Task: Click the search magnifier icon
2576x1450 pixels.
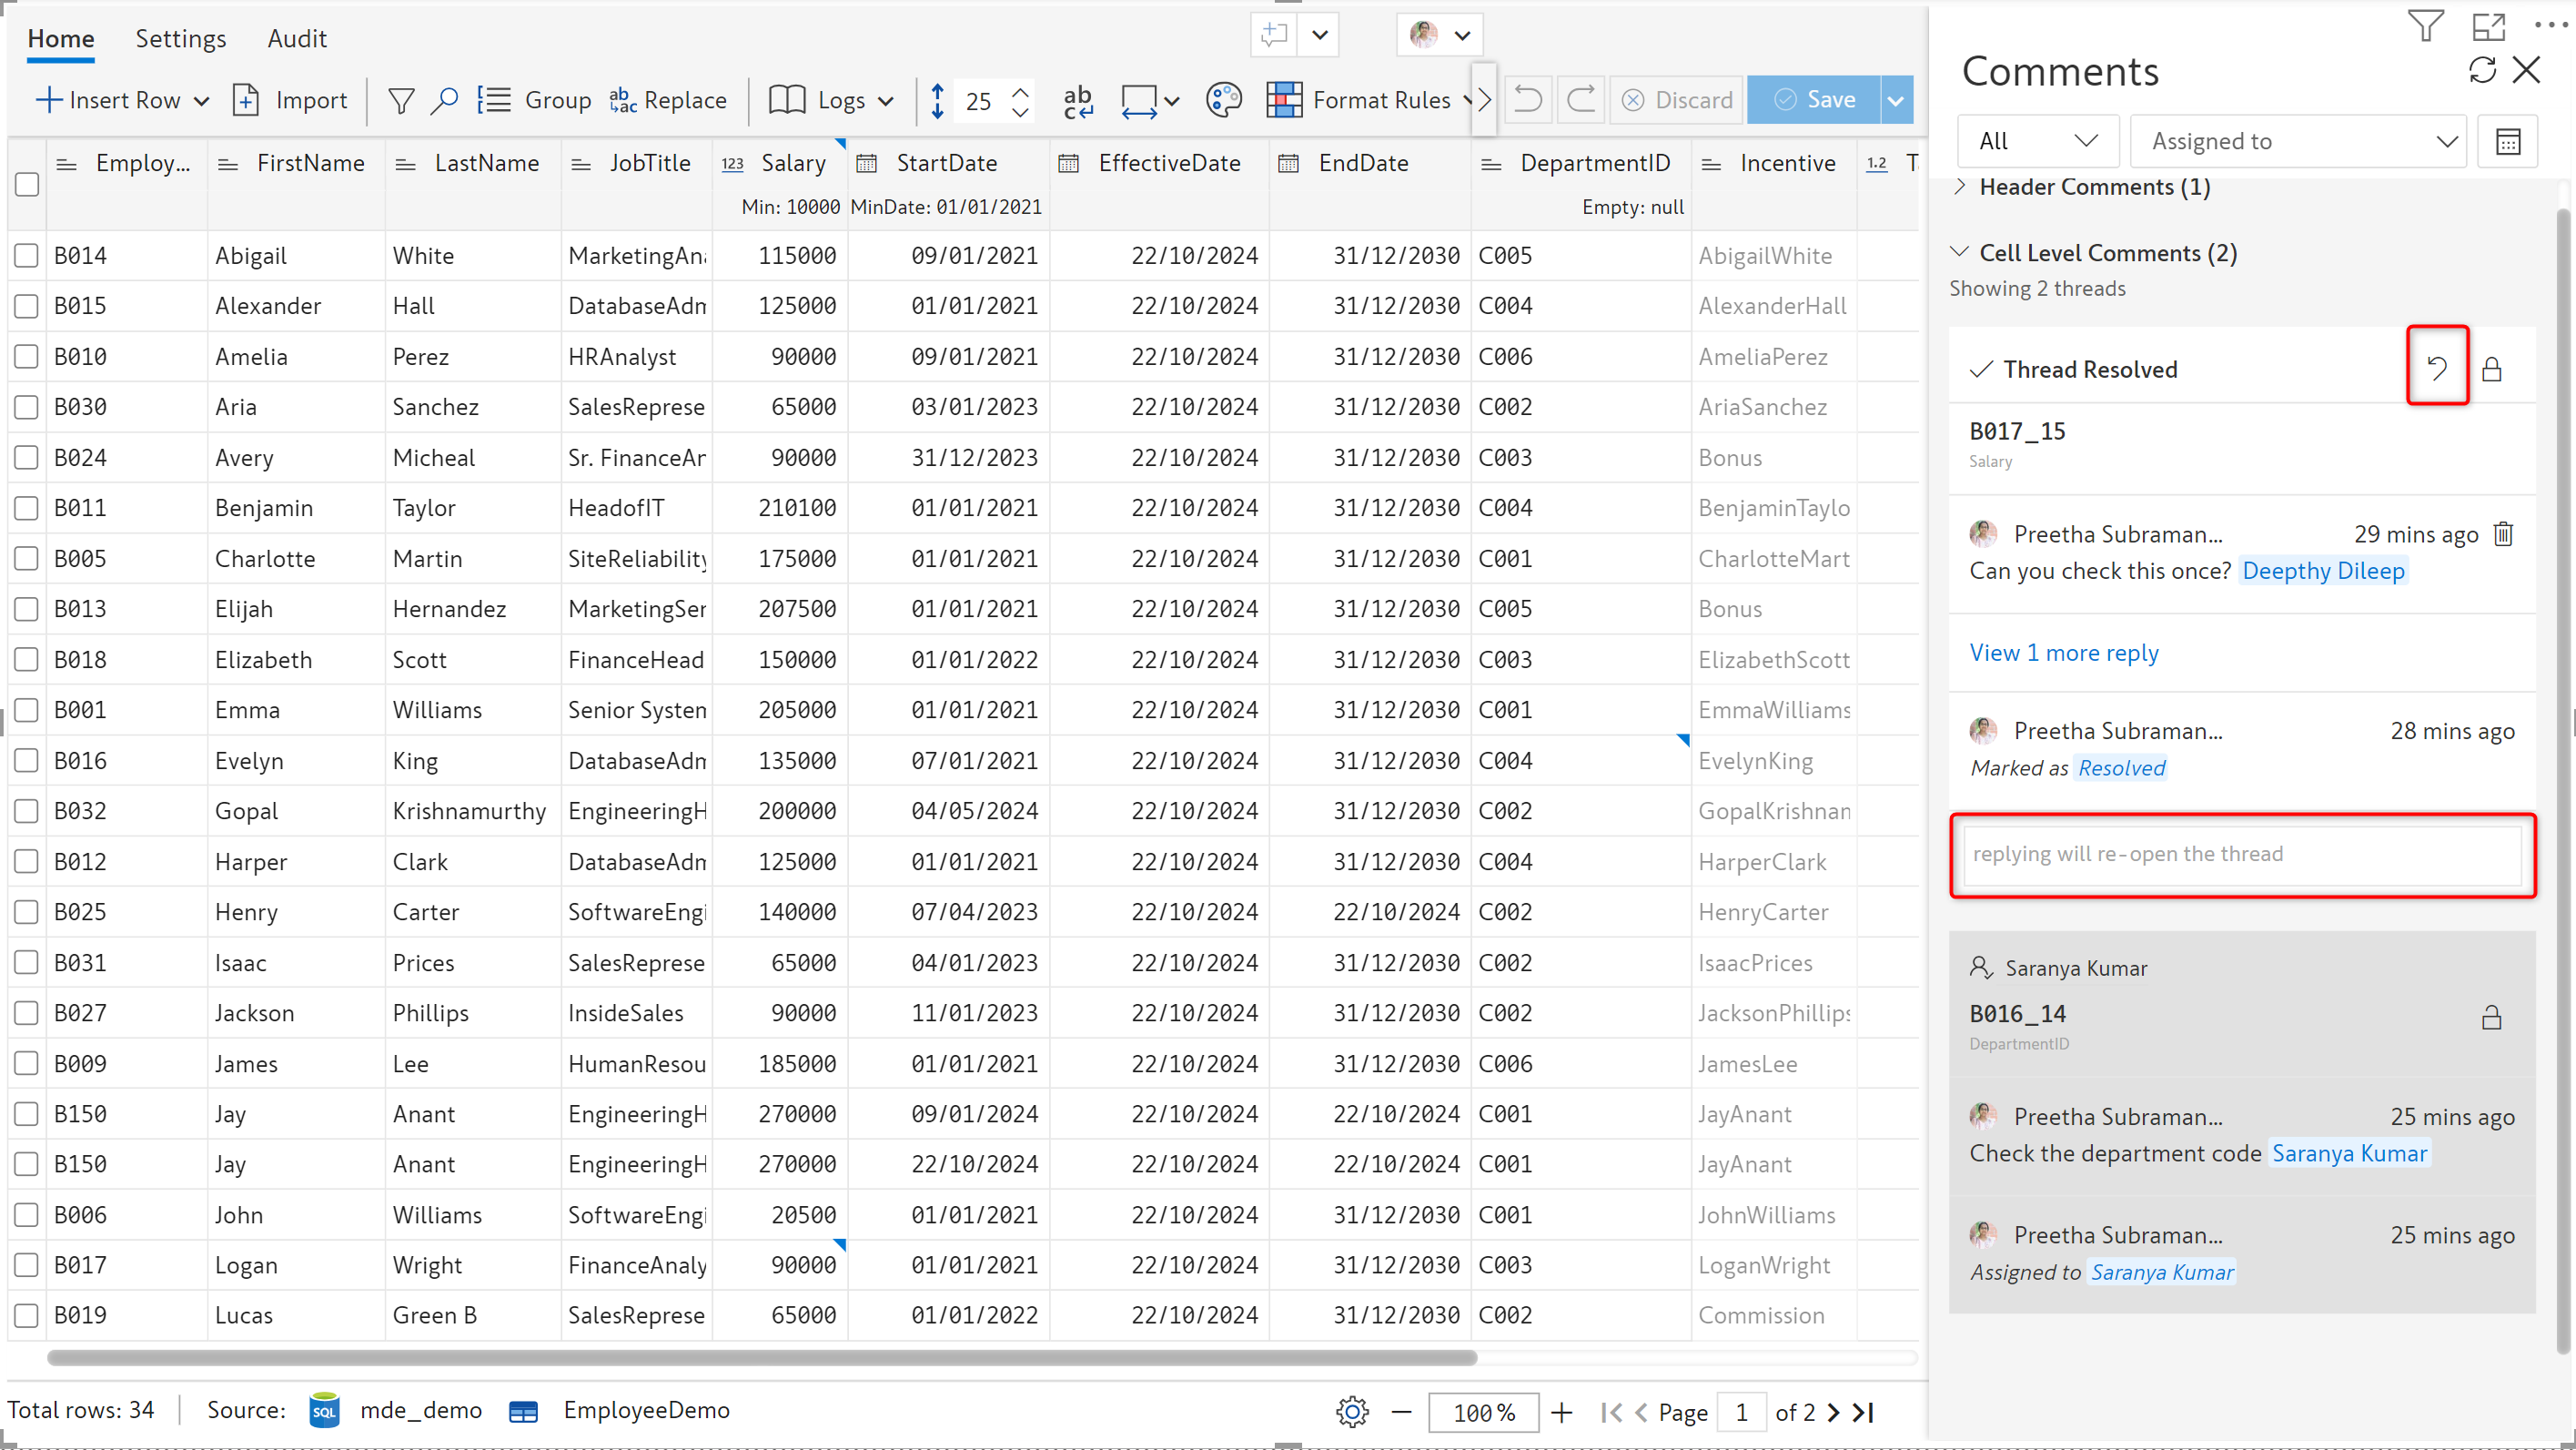Action: click(x=444, y=100)
